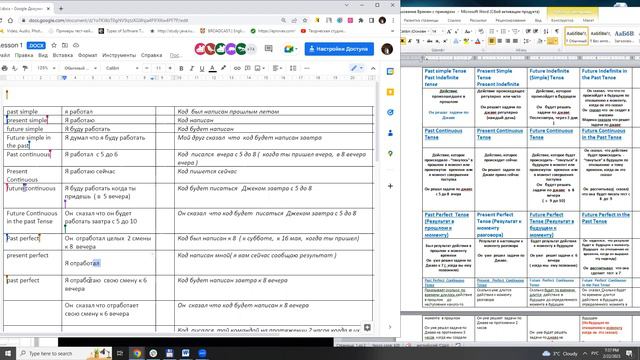Open the Calibri font dropdown in Docs

coord(122,68)
